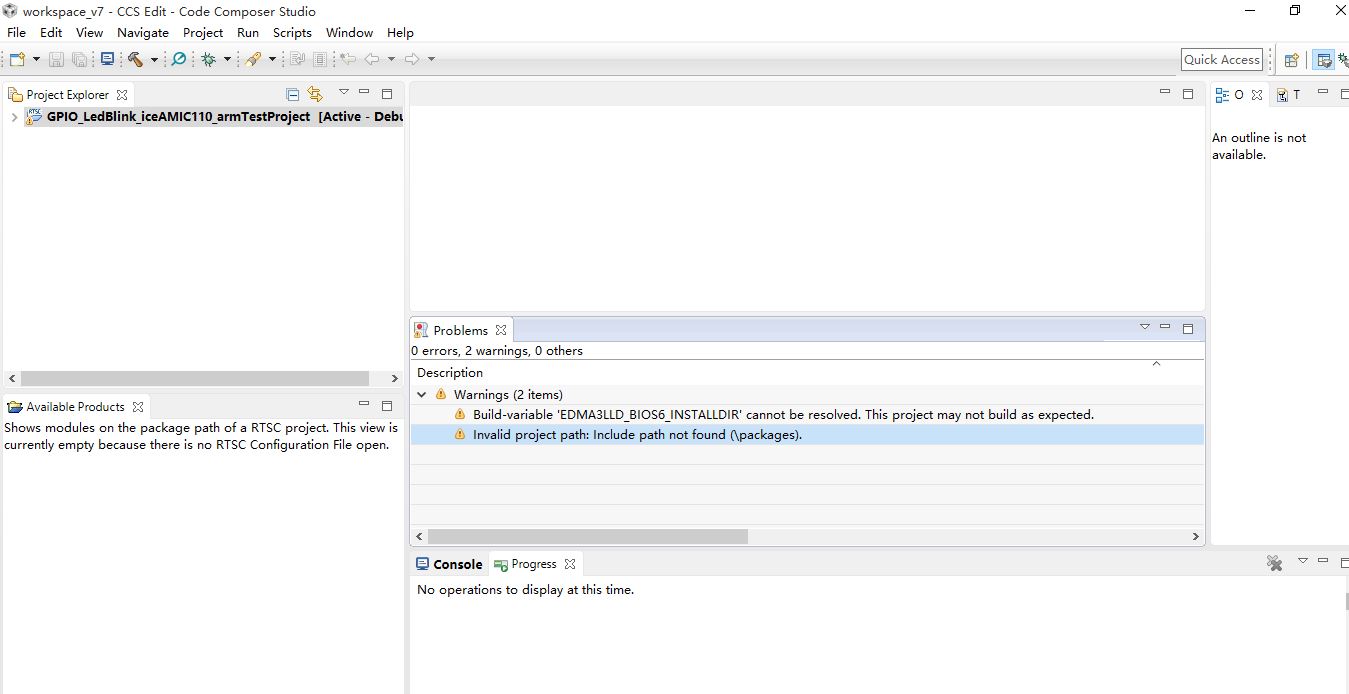Open the Run menu
This screenshot has height=694, width=1349.
248,32
